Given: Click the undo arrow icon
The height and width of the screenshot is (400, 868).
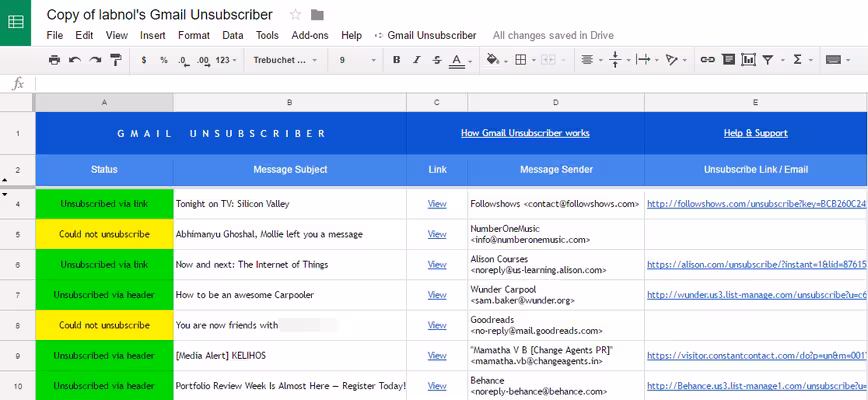Looking at the screenshot, I should 75,60.
